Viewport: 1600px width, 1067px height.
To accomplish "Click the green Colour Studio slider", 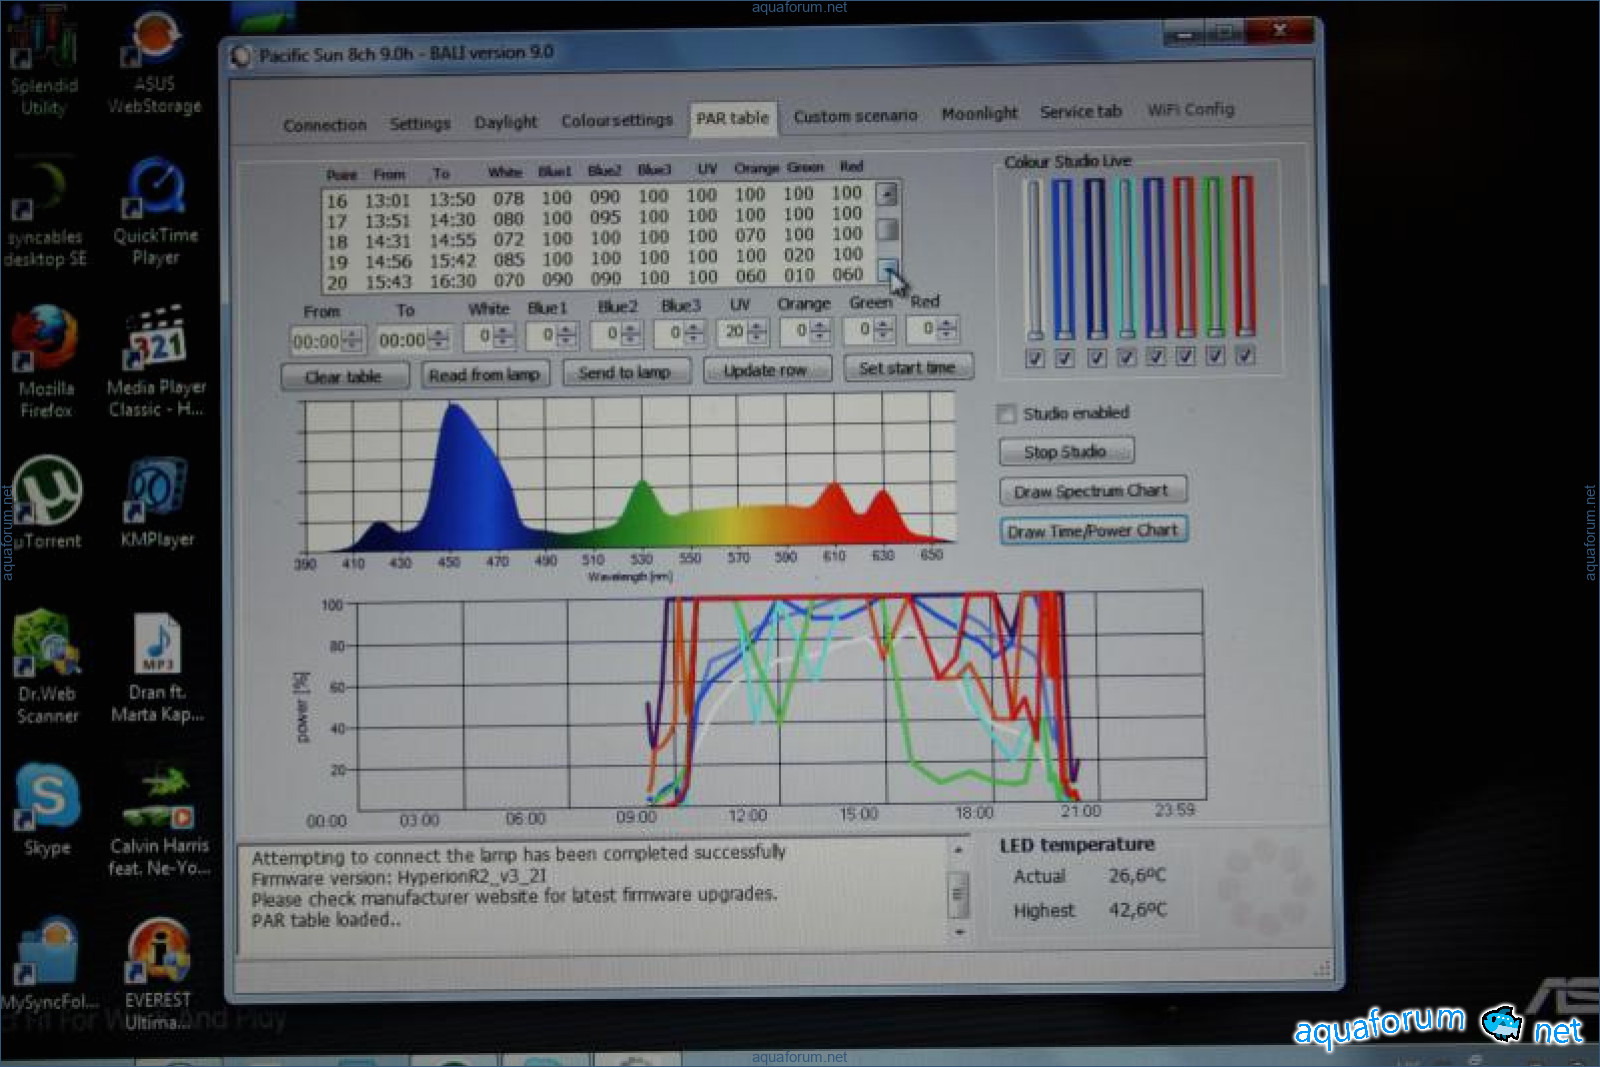I will pyautogui.click(x=1214, y=258).
